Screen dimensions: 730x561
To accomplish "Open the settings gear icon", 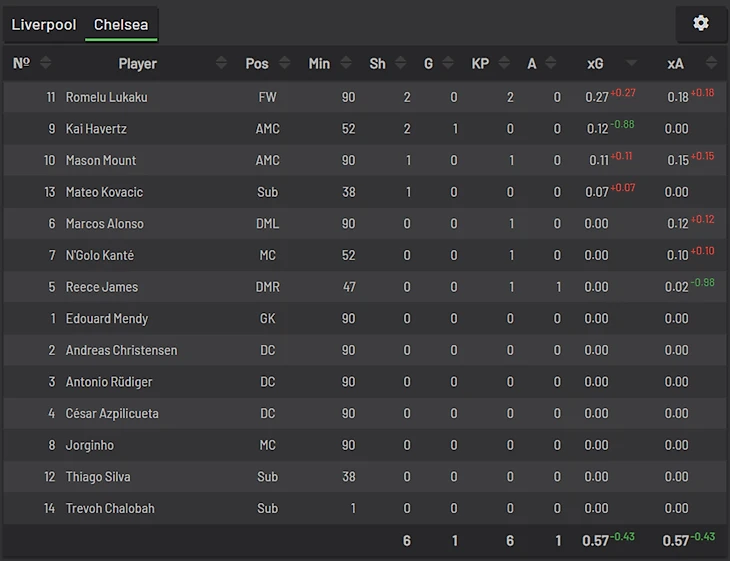I will point(700,23).
